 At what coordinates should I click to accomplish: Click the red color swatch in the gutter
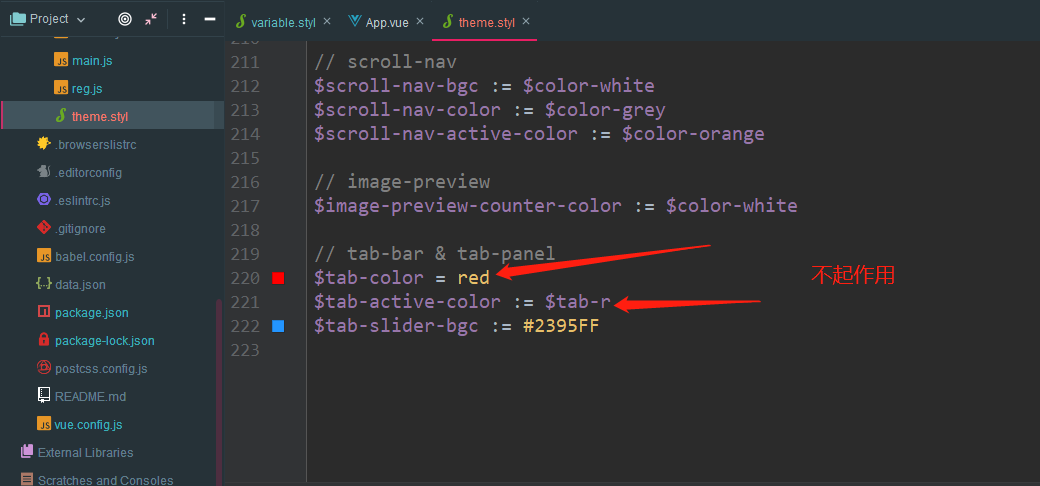coord(278,278)
